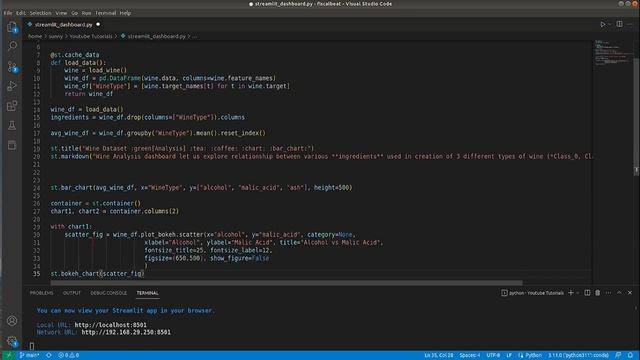The image size is (640, 360).
Task: Open the run button dropdown arrow
Action: (x=610, y=24)
